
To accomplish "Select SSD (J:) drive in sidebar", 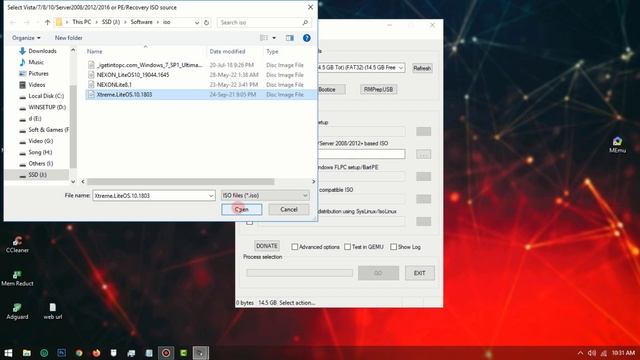I will click(37, 175).
